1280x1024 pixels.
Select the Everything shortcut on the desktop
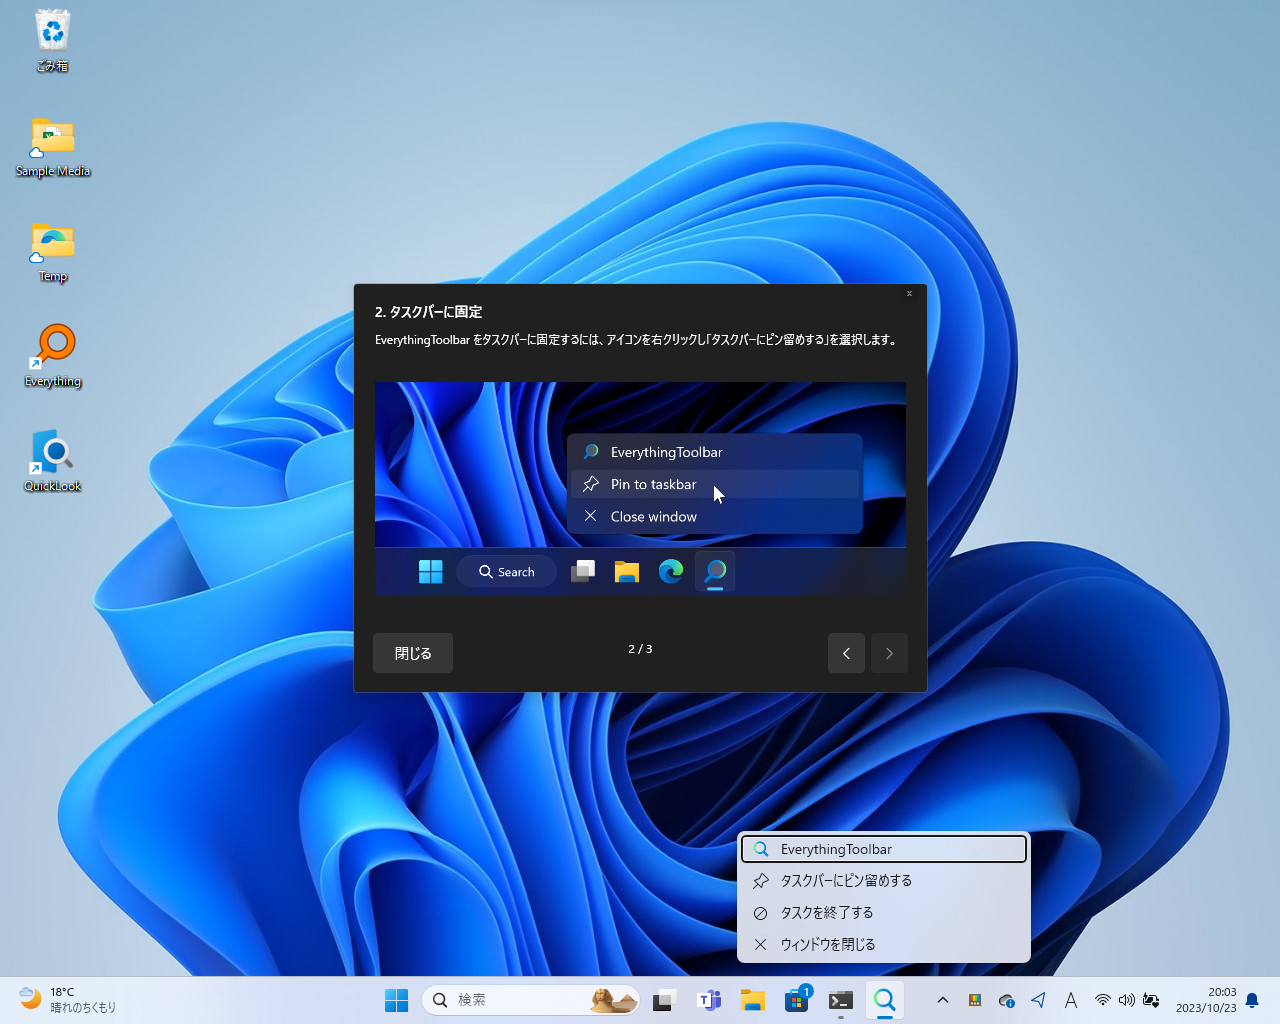(x=53, y=357)
